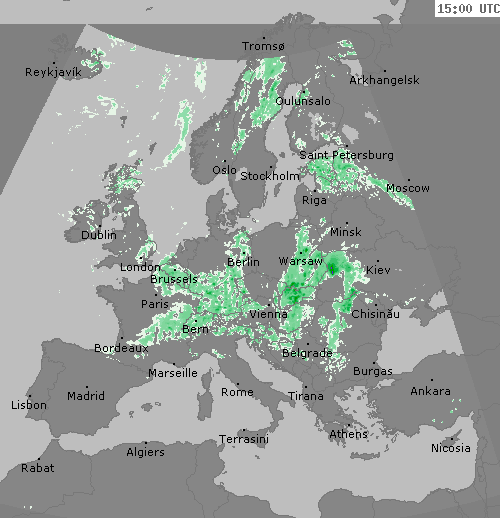Select the Paris city label
This screenshot has height=518, width=500.
[x=155, y=304]
